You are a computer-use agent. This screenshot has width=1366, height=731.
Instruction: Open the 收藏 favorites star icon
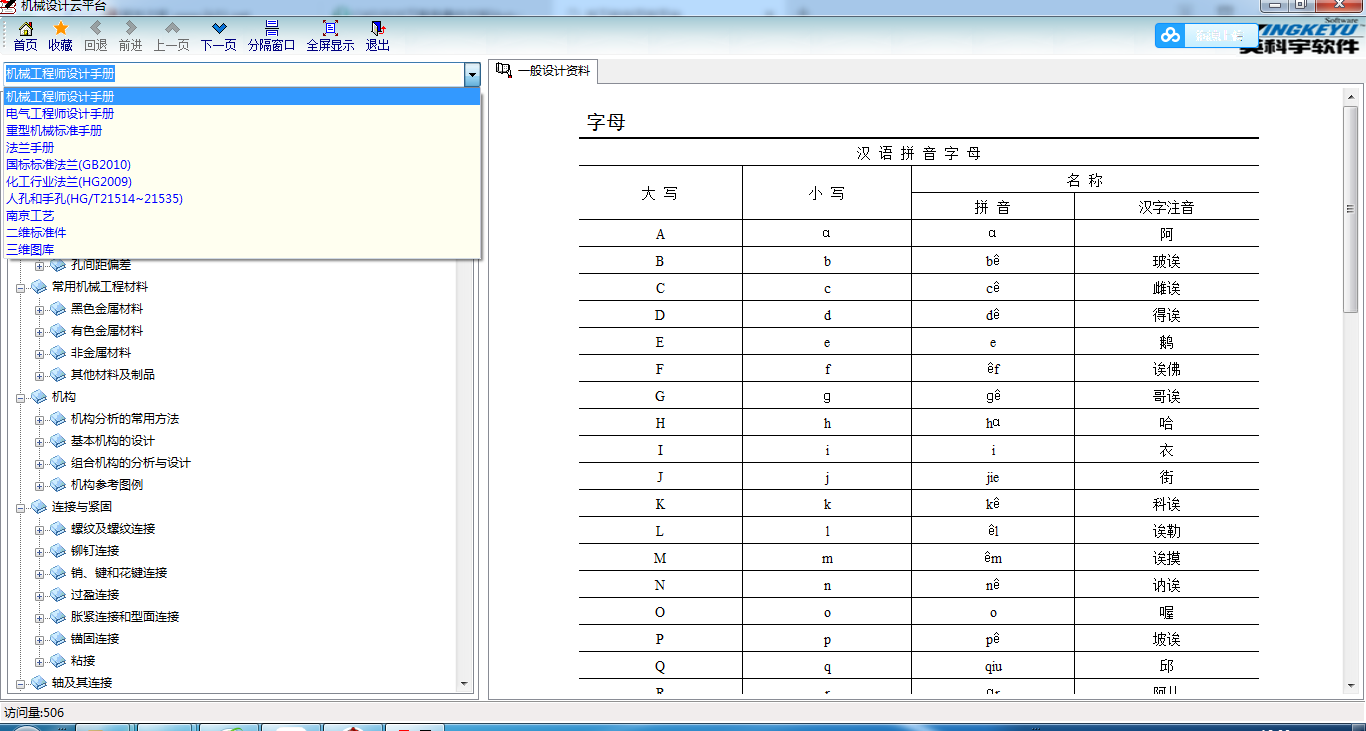pyautogui.click(x=60, y=29)
